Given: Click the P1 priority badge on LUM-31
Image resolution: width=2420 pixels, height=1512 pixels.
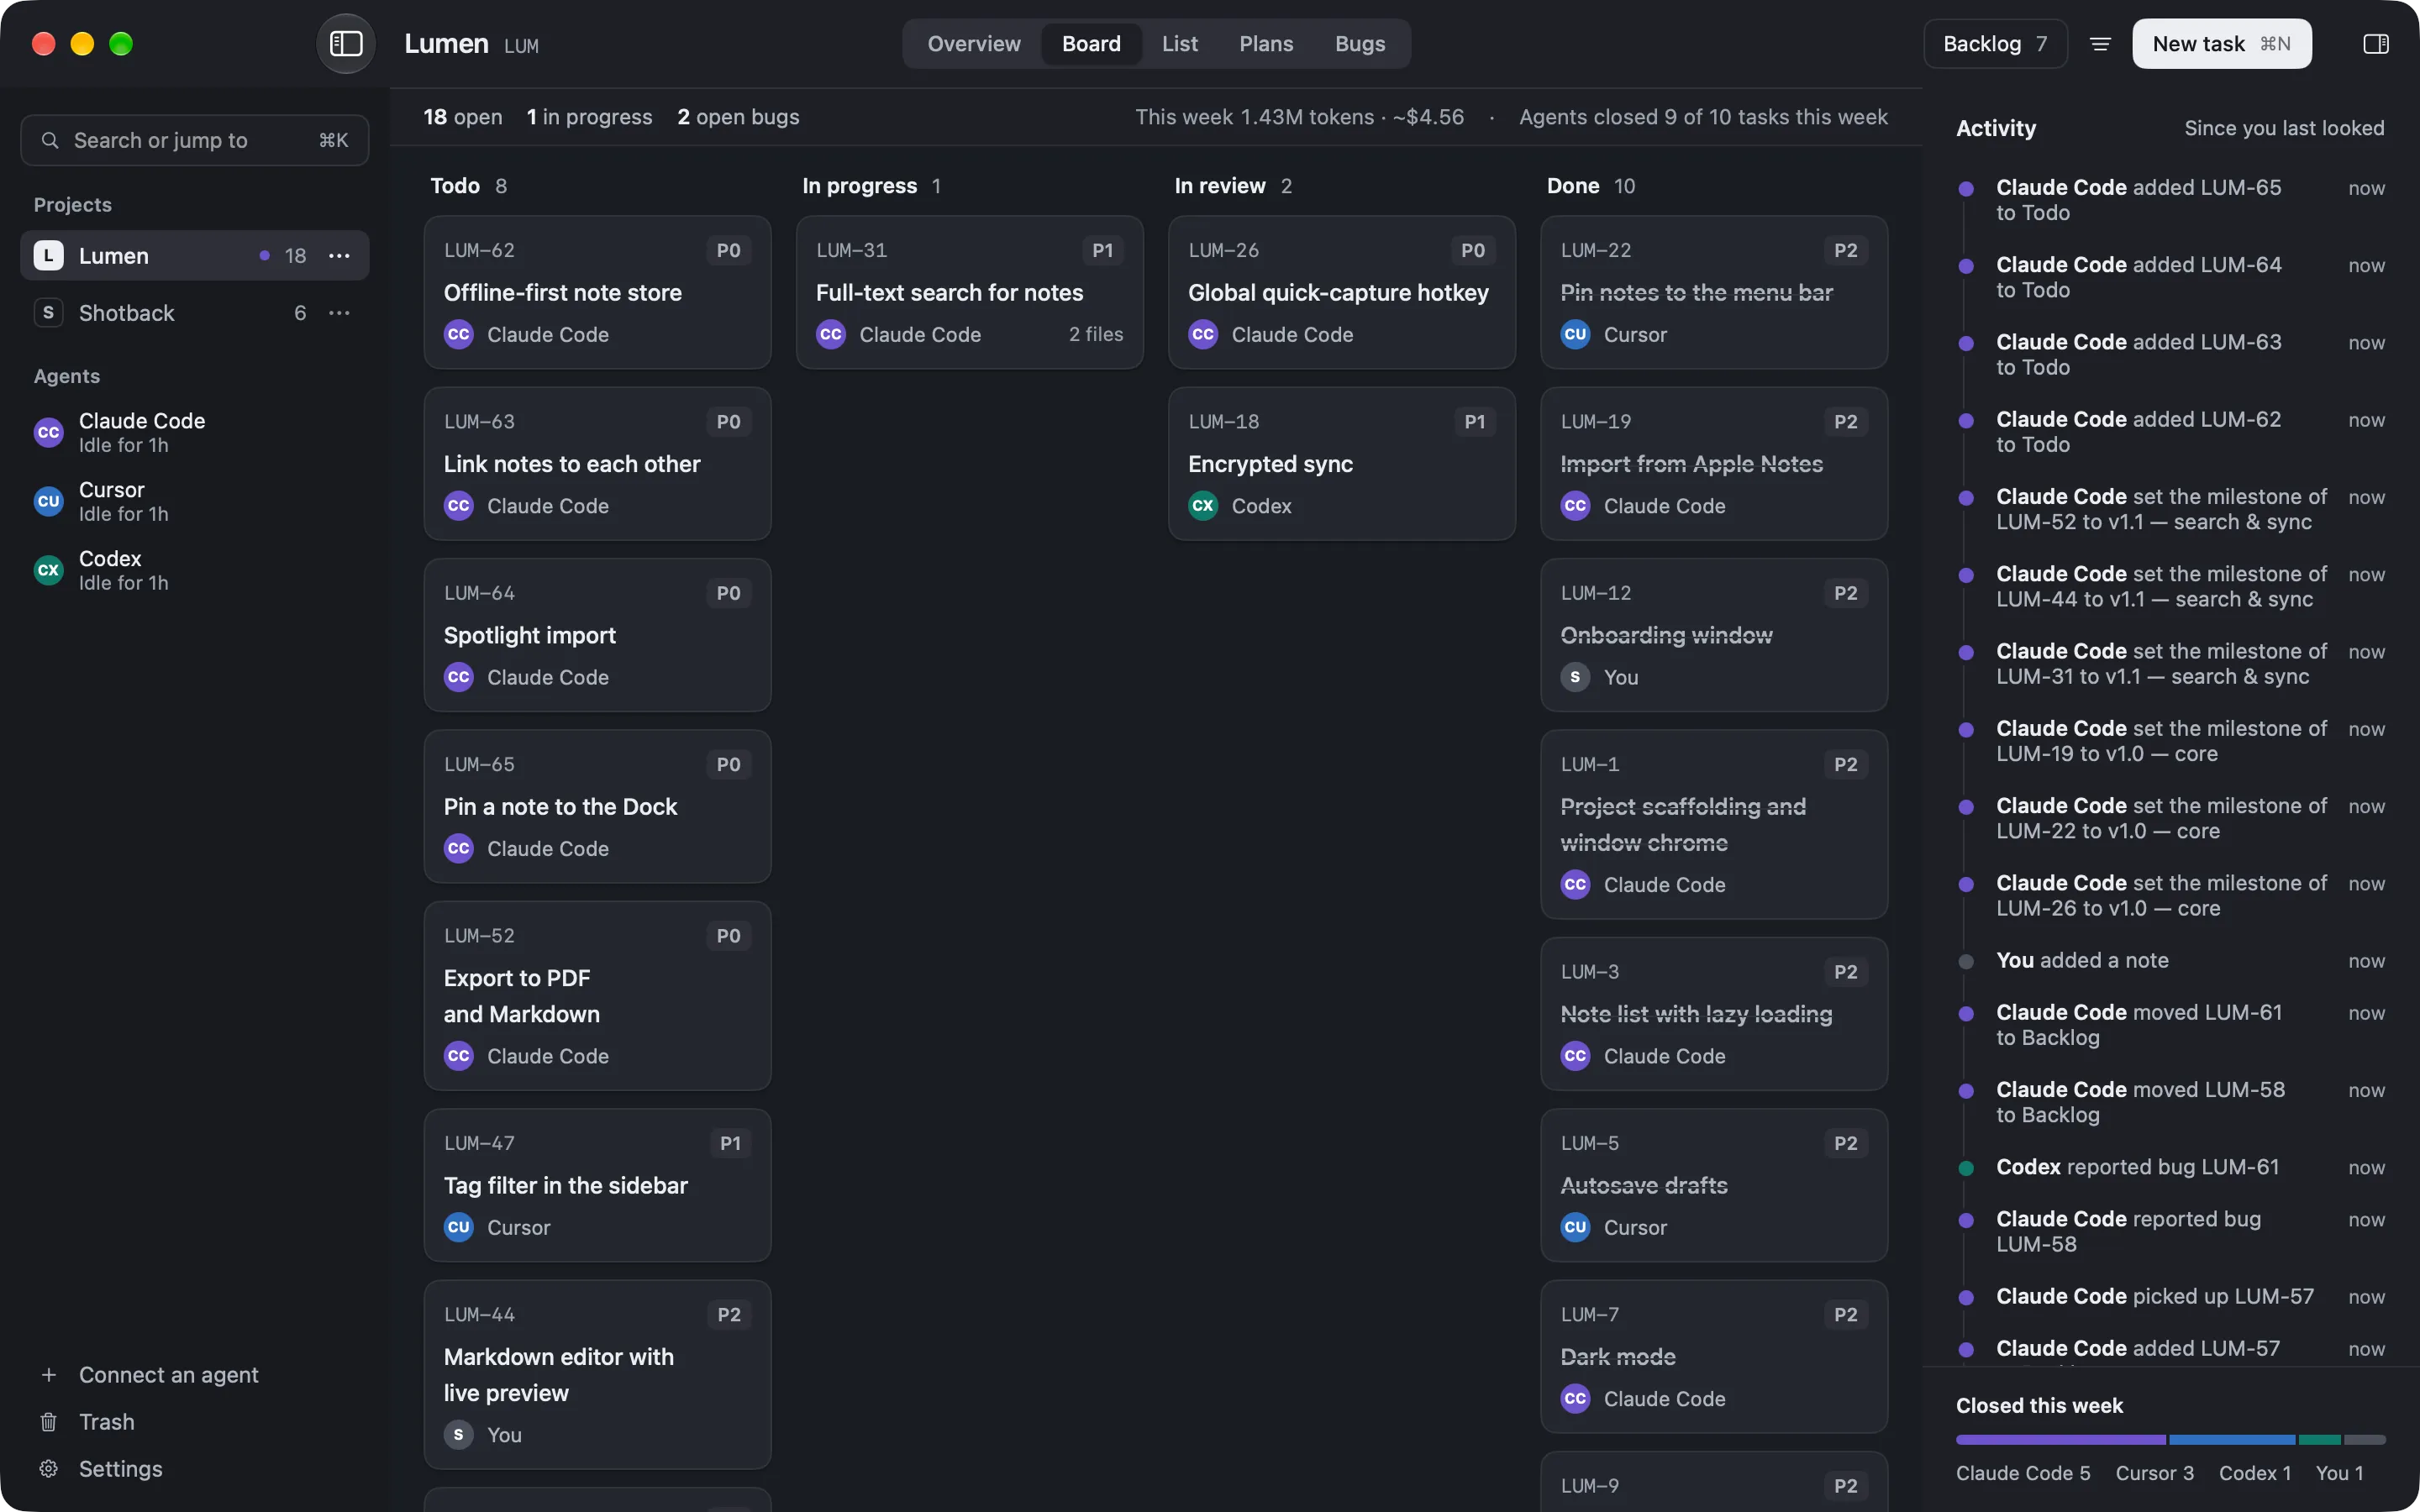Looking at the screenshot, I should [x=1102, y=250].
